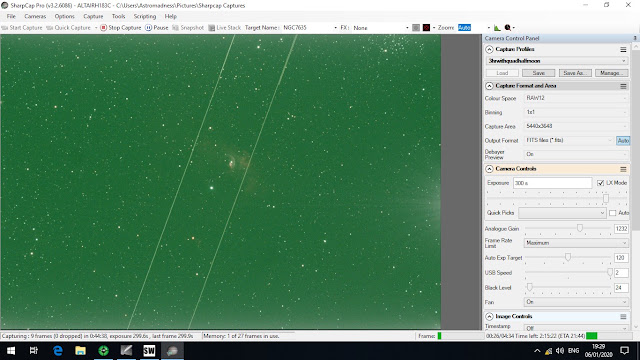Viewport: 640px width, 360px height.
Task: Expand the Frame Rate Limit dropdown
Action: click(576, 243)
